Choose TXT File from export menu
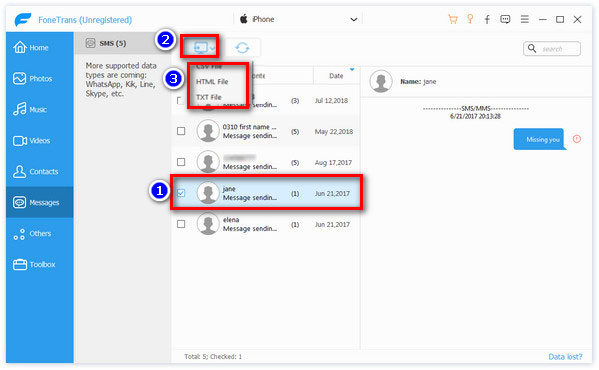The width and height of the screenshot is (599, 370). (209, 97)
